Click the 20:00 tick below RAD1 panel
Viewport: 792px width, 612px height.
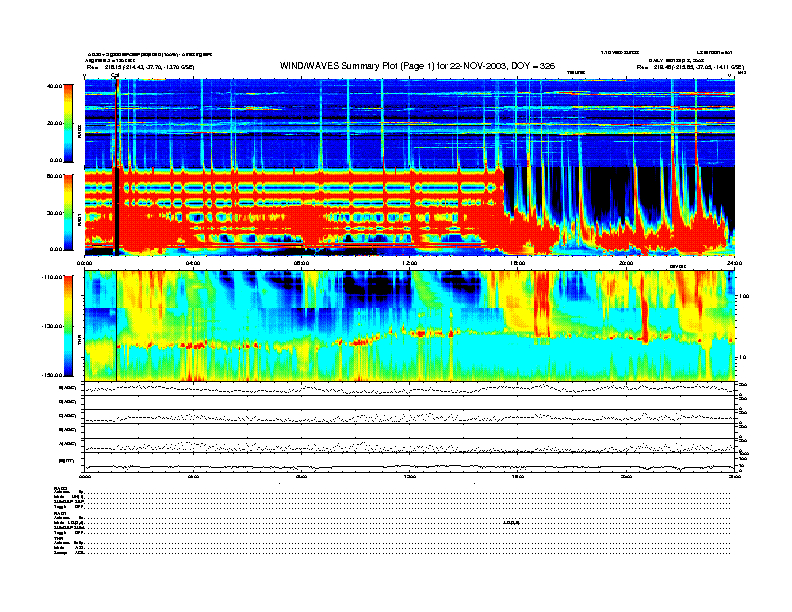point(626,263)
